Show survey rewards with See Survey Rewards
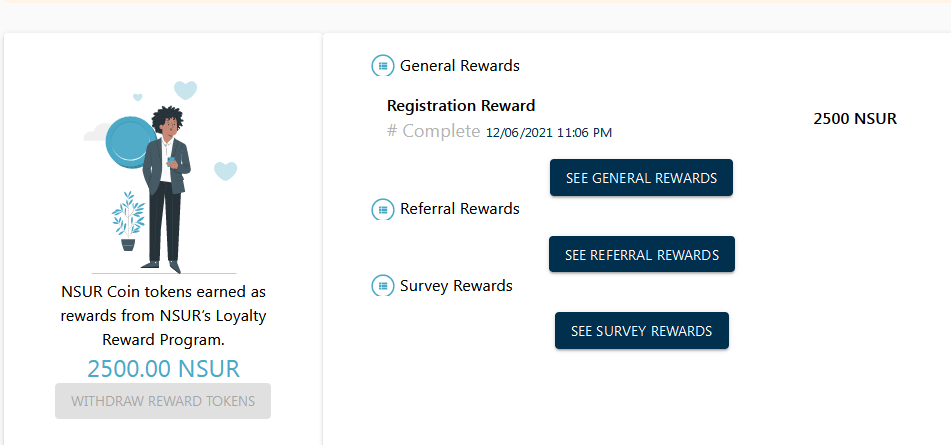The height and width of the screenshot is (445, 951). pos(641,331)
